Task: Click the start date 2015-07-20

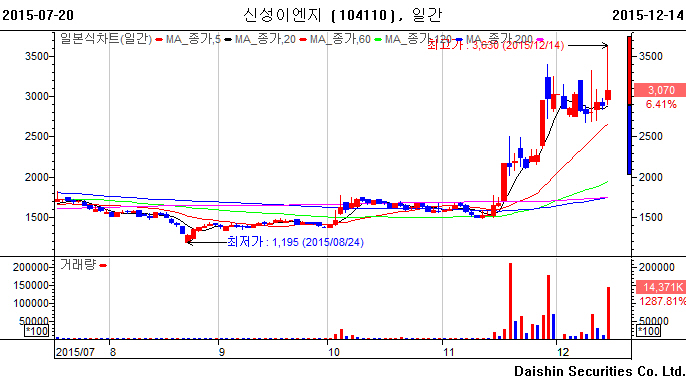Action: pyautogui.click(x=38, y=15)
